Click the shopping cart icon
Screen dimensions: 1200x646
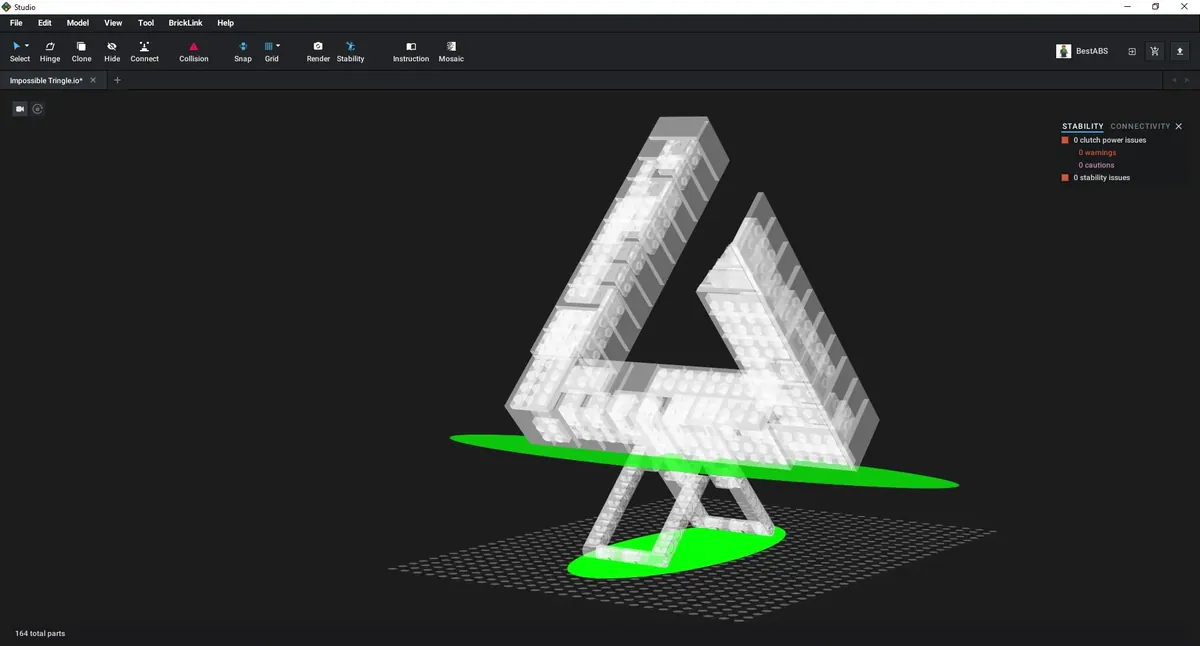click(1155, 51)
